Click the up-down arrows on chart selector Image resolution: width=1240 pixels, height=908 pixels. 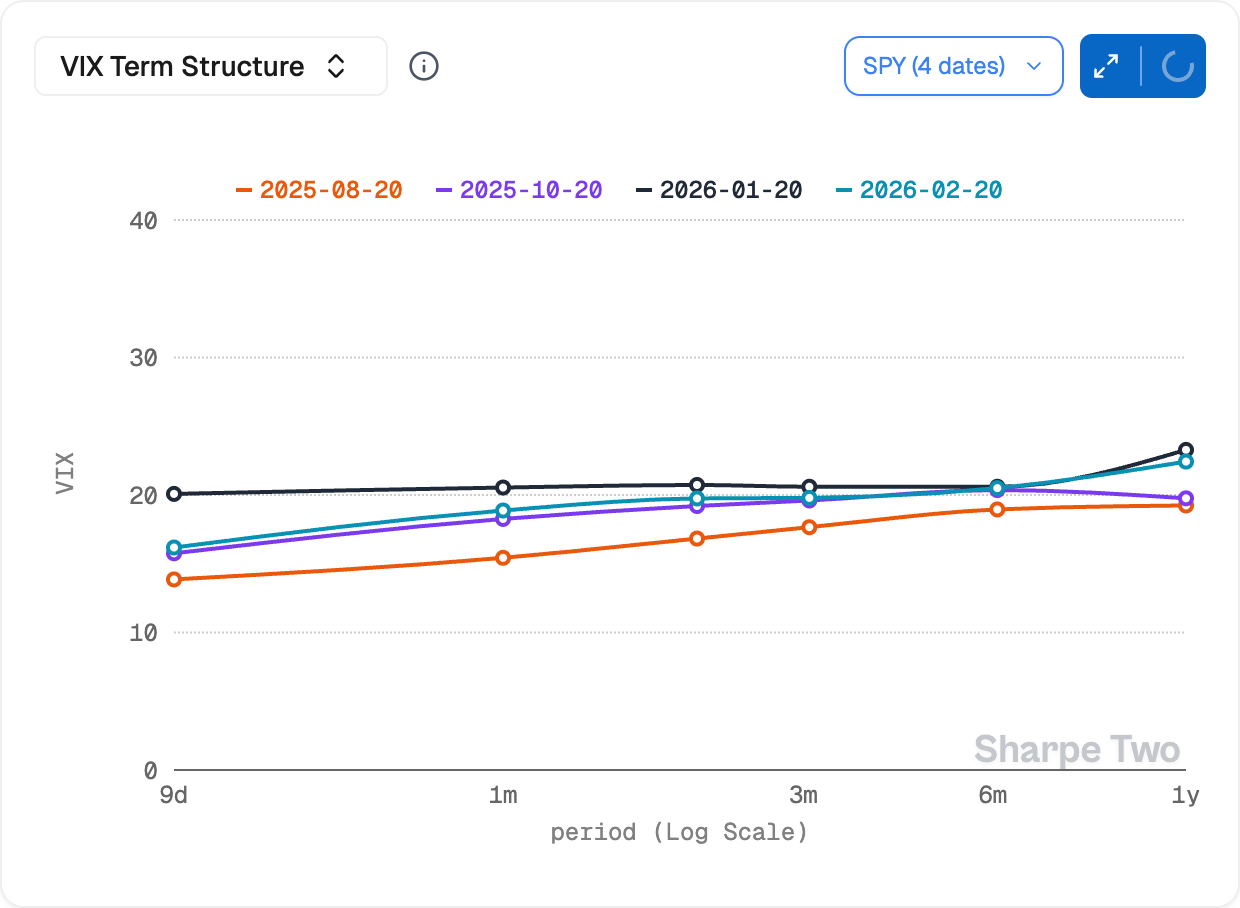(337, 67)
